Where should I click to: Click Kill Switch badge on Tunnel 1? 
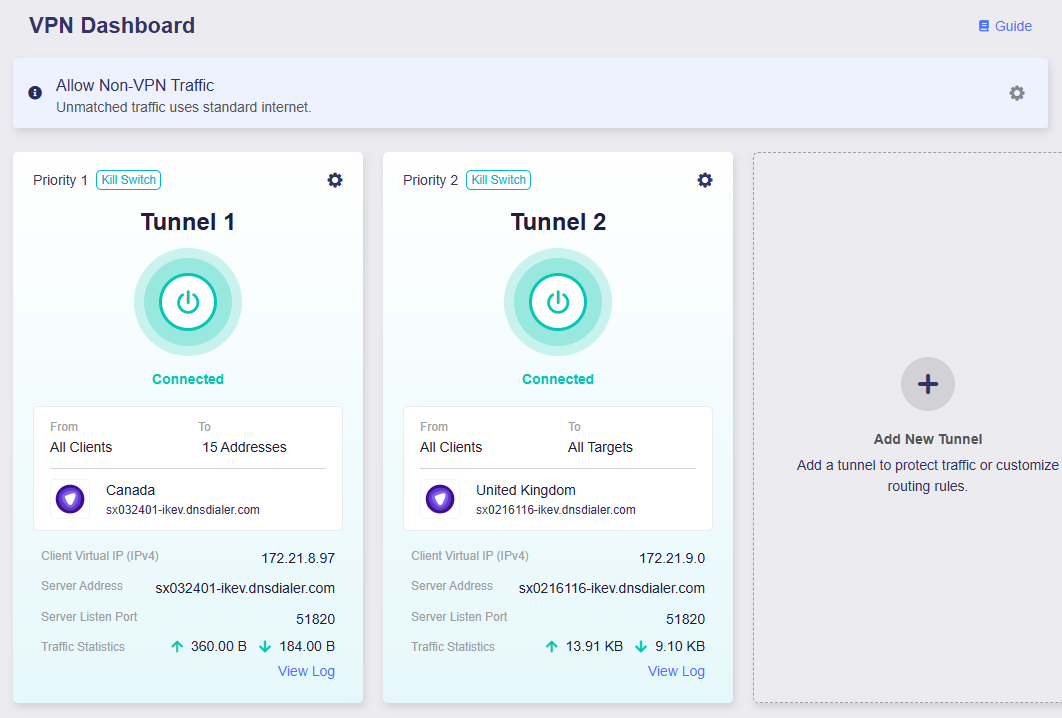128,180
